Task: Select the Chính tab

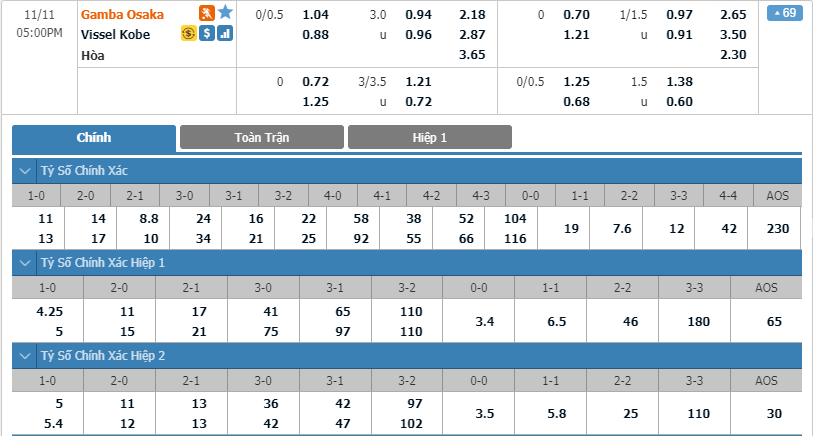Action: 94,138
